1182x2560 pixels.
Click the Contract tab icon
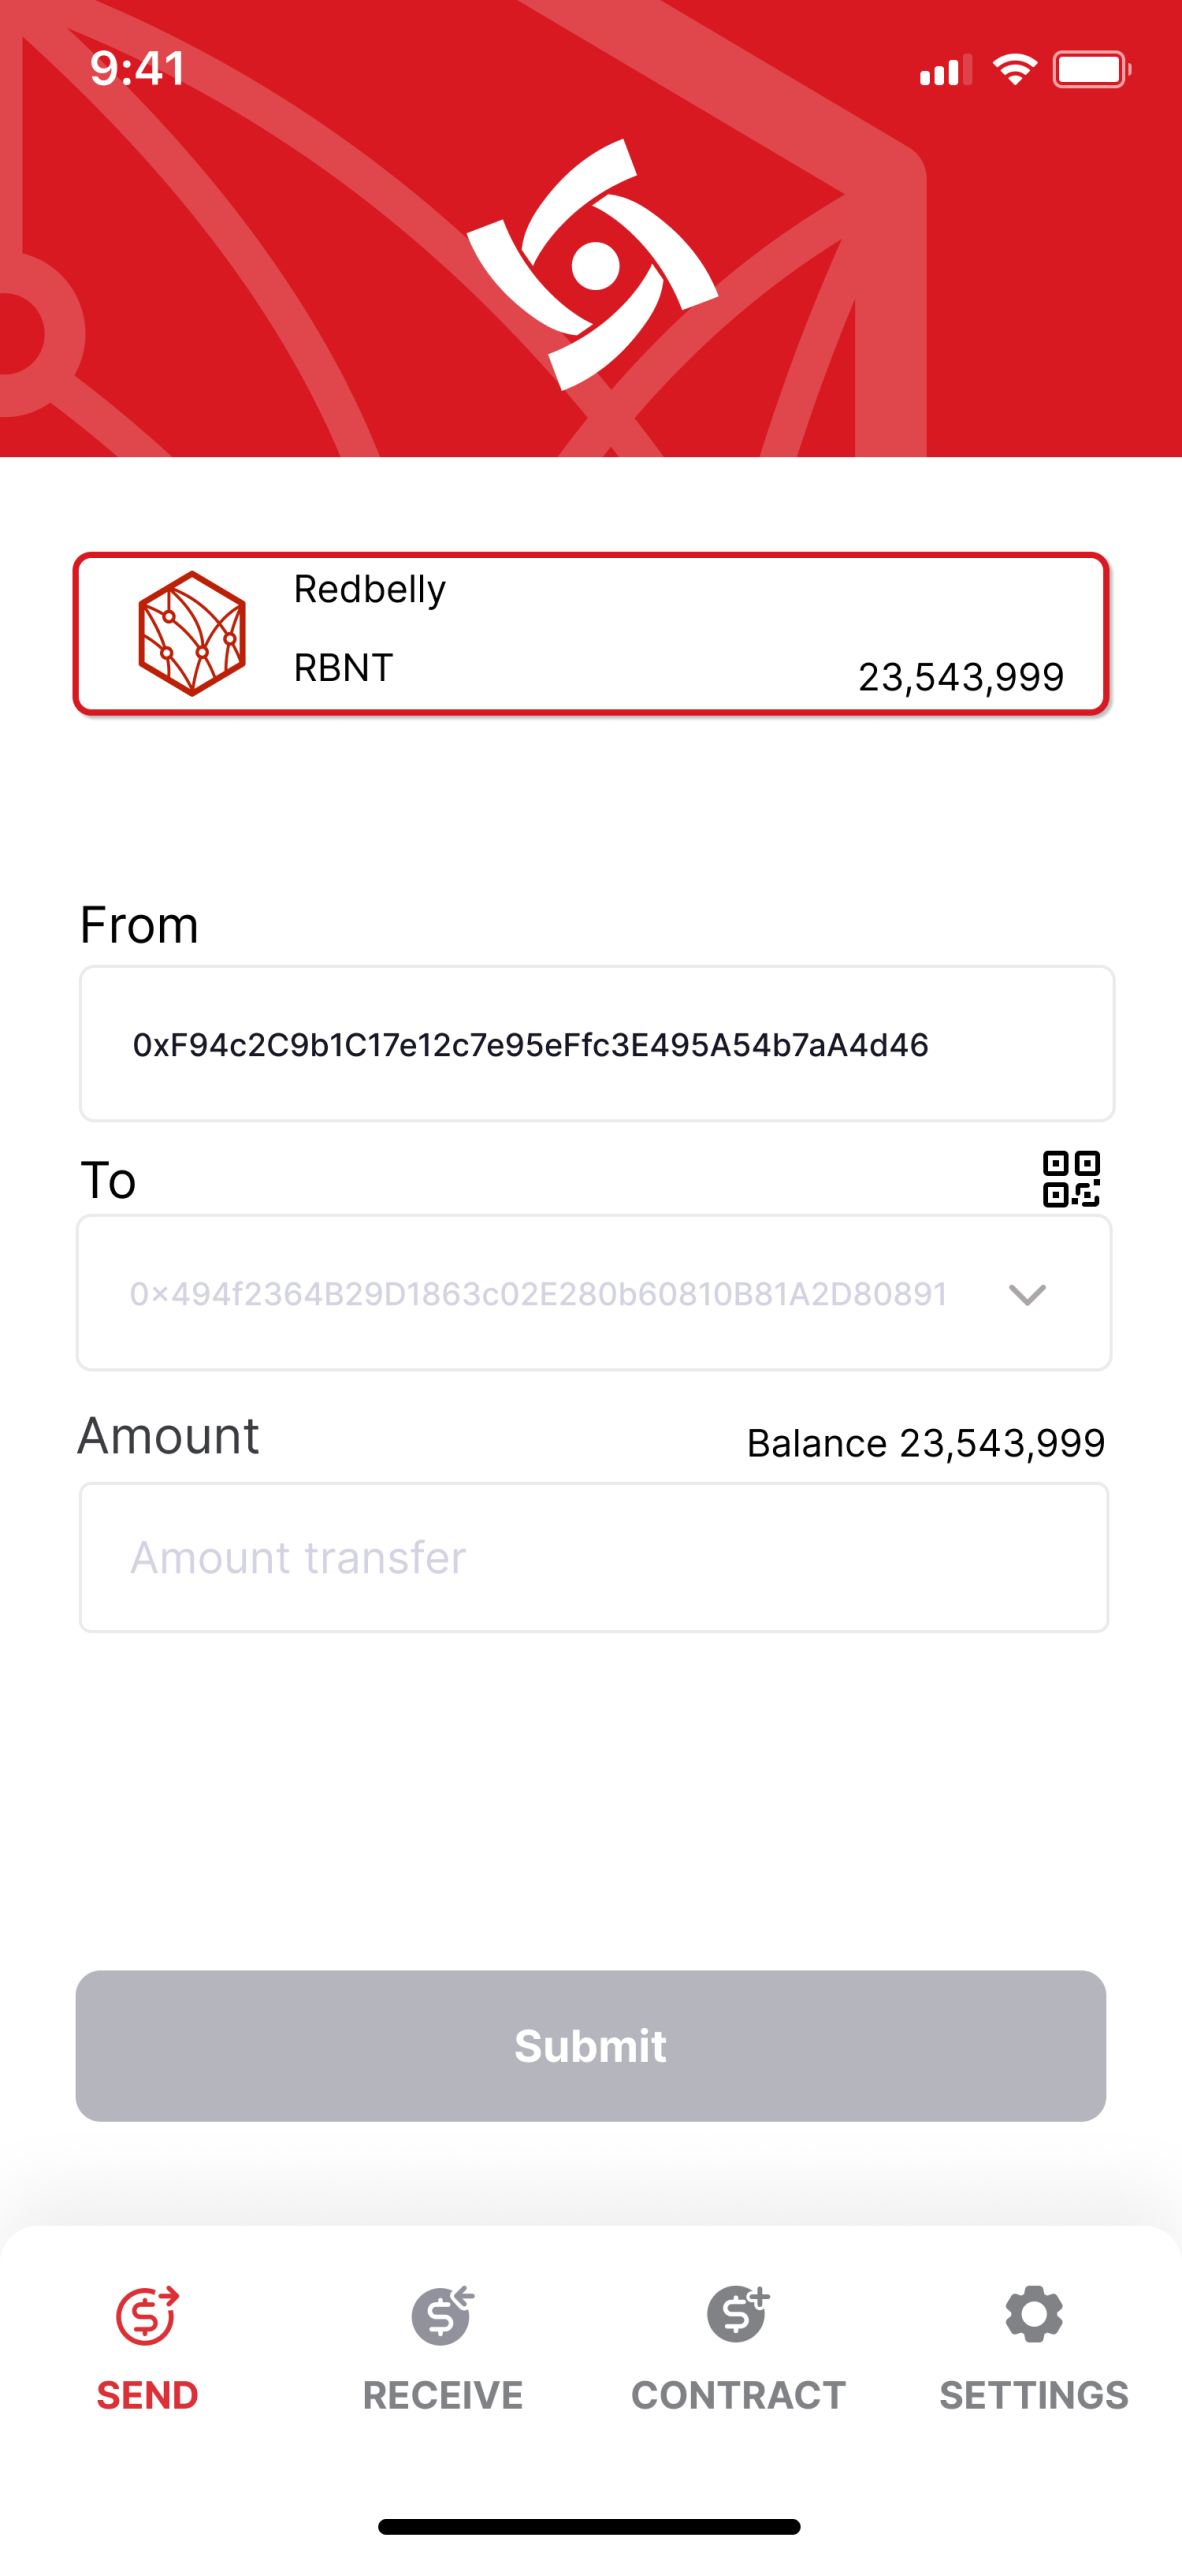[x=738, y=2313]
